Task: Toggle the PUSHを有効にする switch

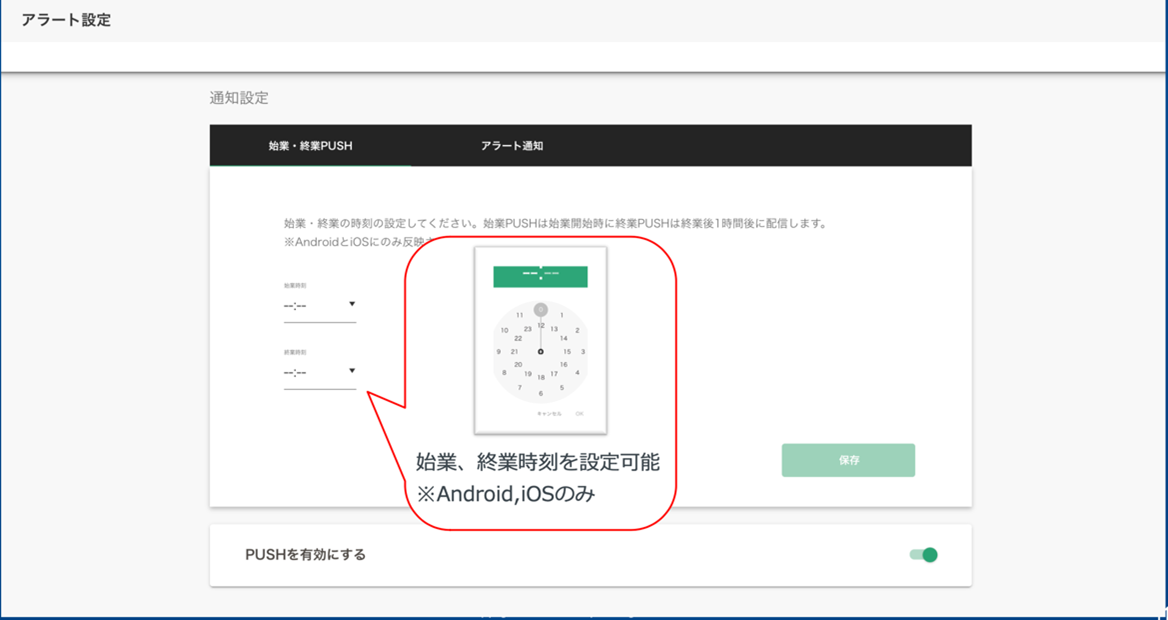Action: 924,554
